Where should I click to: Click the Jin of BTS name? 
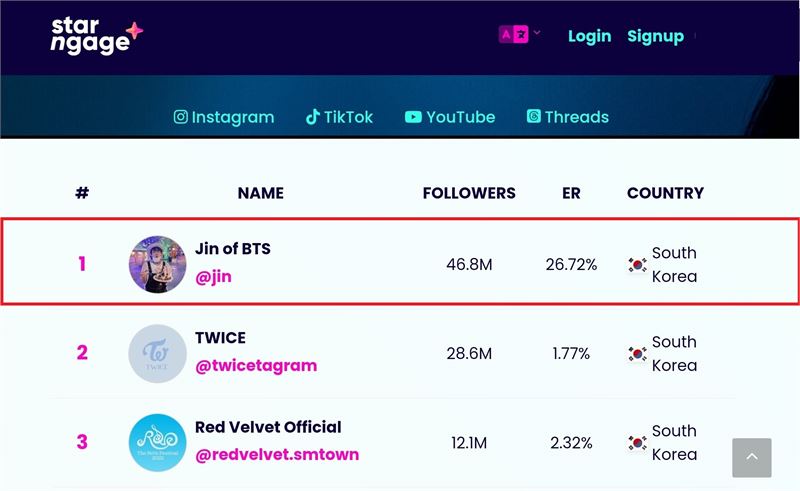coord(233,249)
